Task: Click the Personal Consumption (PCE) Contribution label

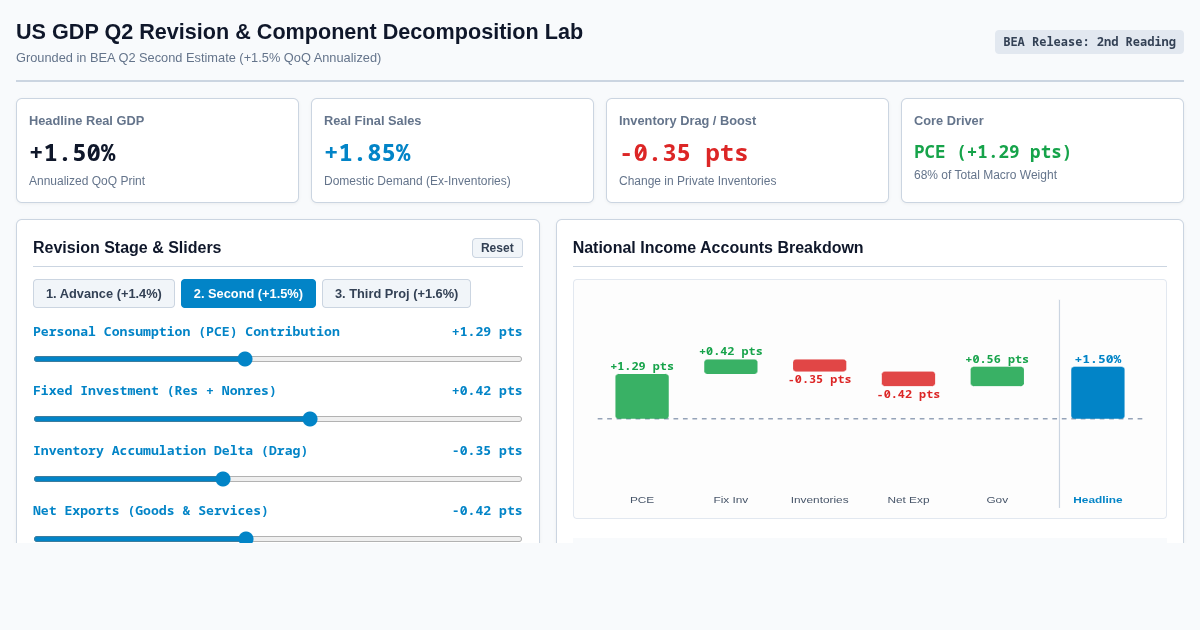Action: point(186,331)
